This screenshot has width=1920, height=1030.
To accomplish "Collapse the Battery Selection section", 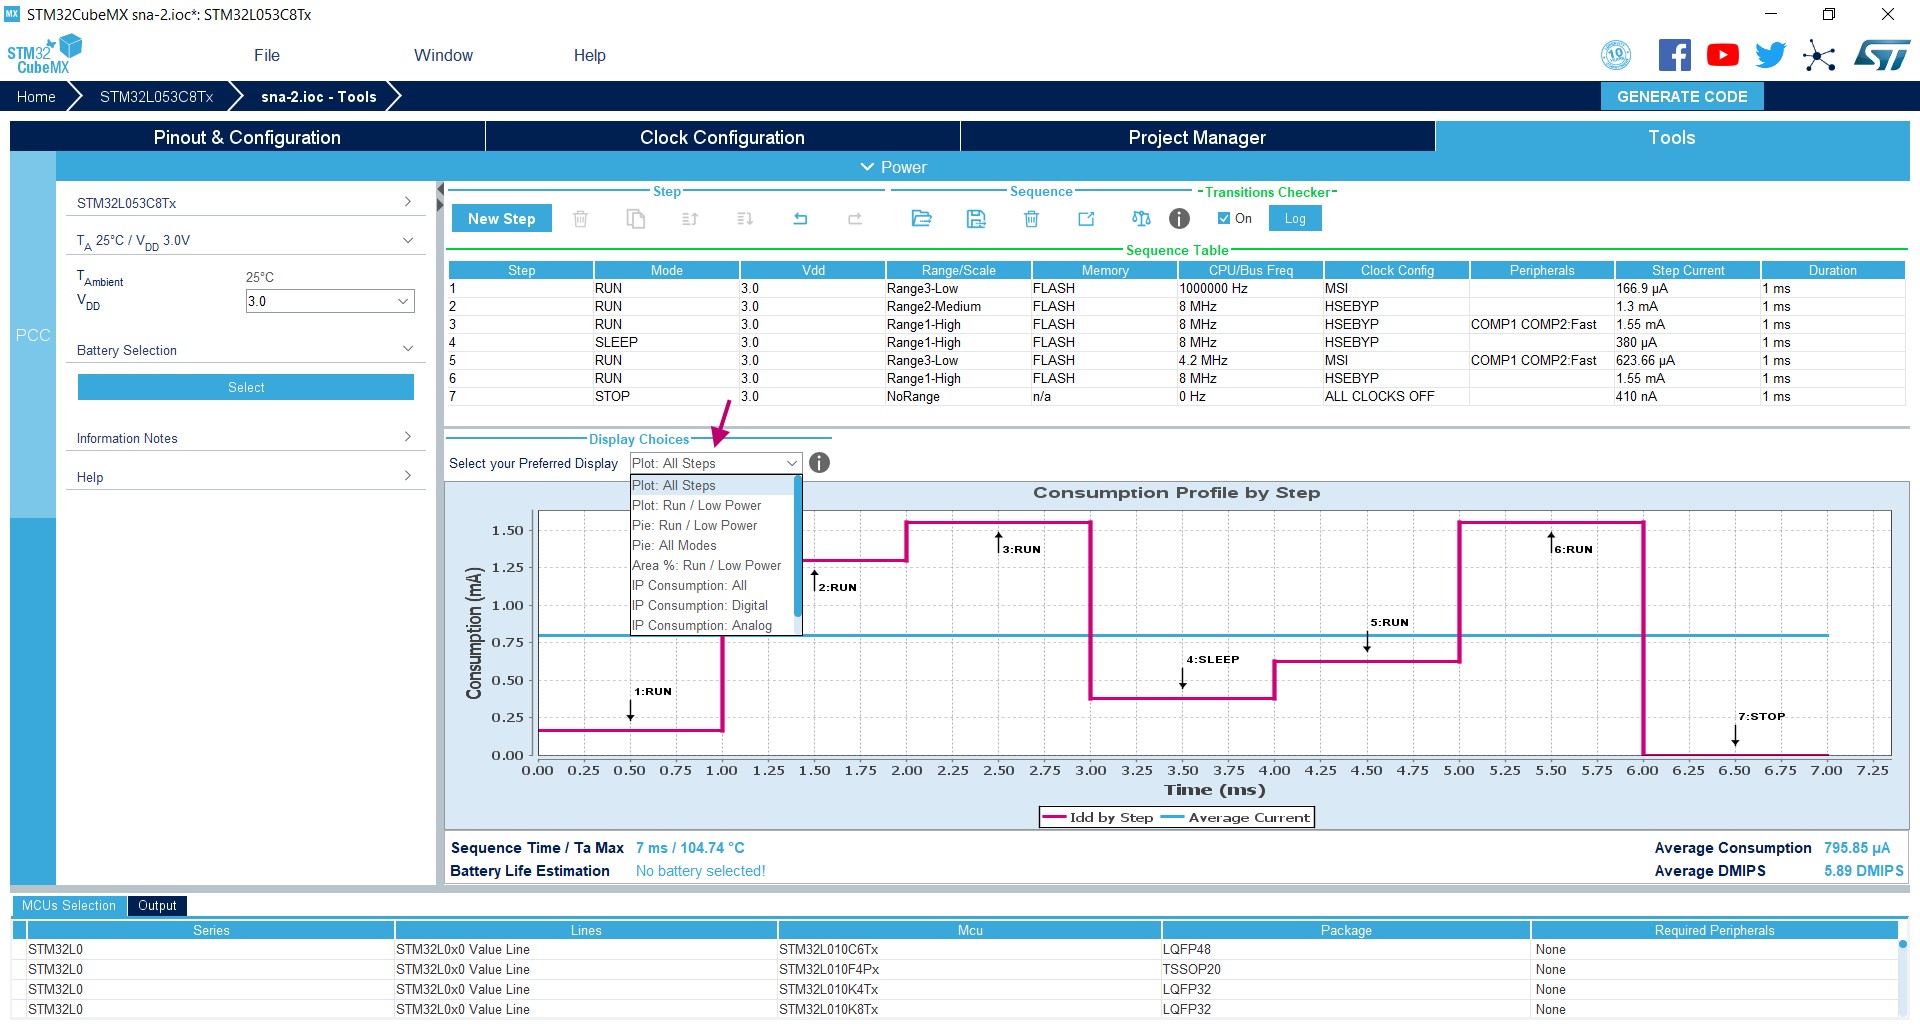I will click(245, 350).
